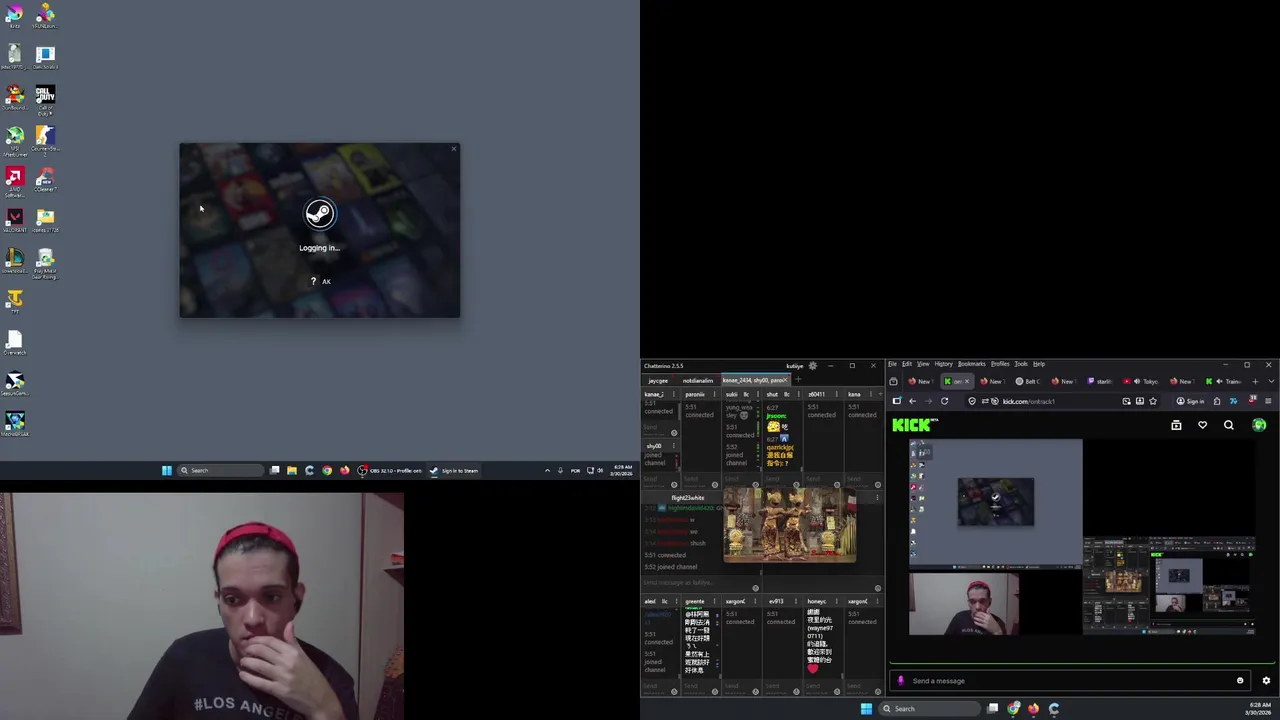
Task: Open the GunBound desktop icon
Action: pyautogui.click(x=14, y=97)
